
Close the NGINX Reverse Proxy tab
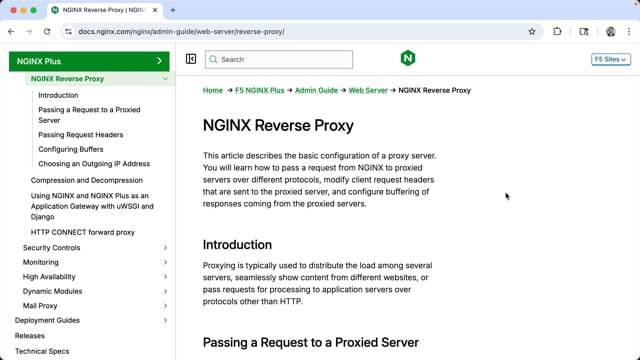click(x=155, y=10)
